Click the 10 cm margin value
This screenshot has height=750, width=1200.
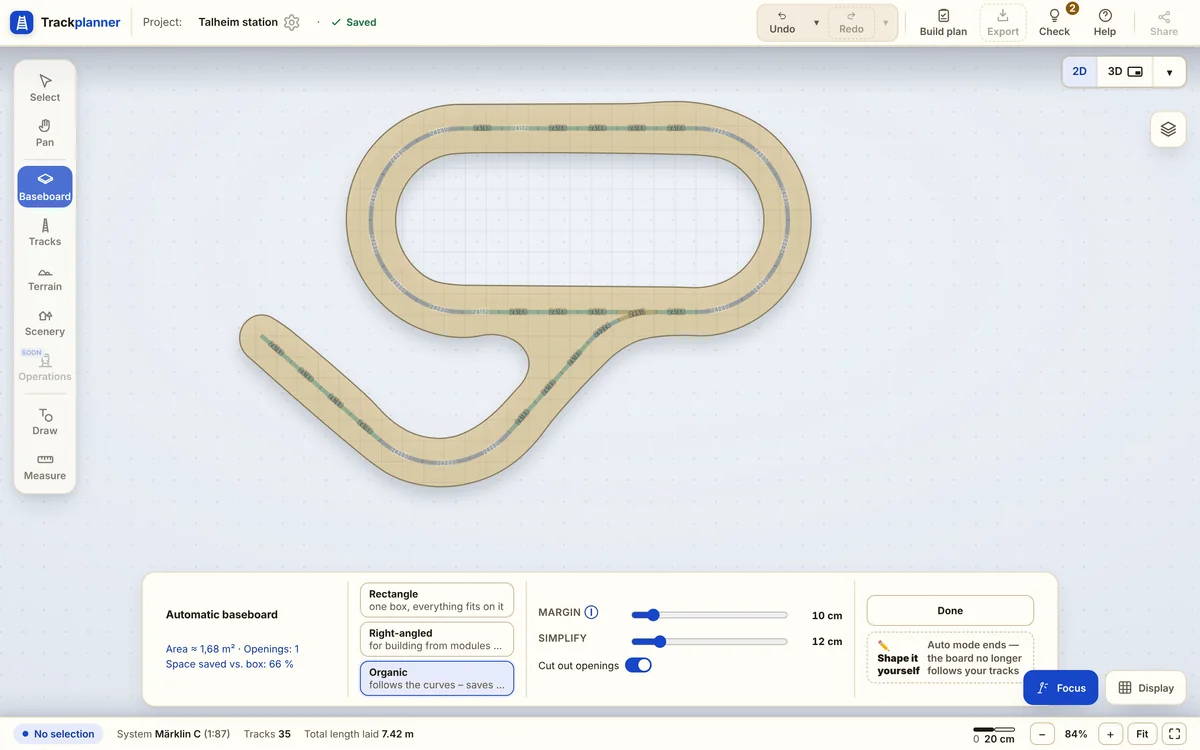tap(827, 616)
